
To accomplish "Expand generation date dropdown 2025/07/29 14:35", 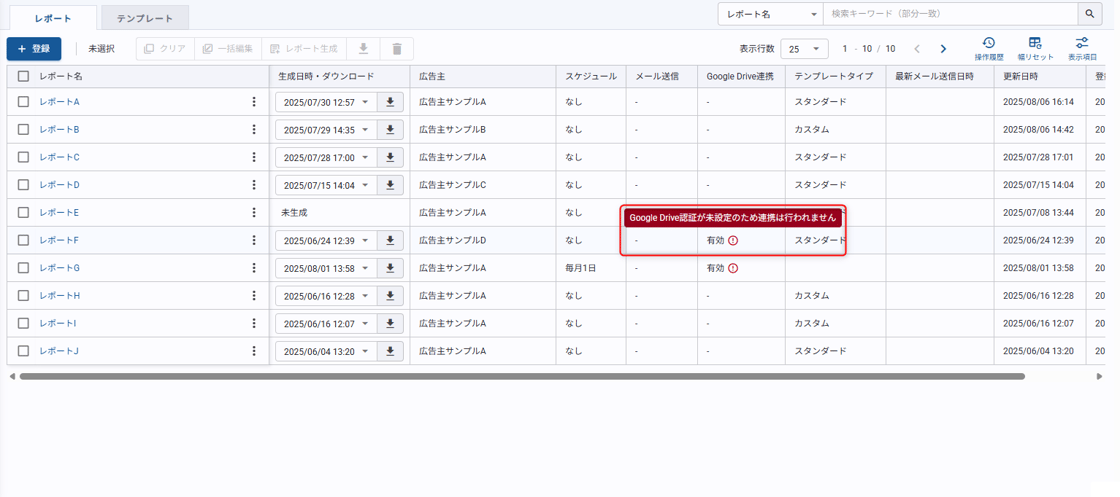I will click(326, 130).
